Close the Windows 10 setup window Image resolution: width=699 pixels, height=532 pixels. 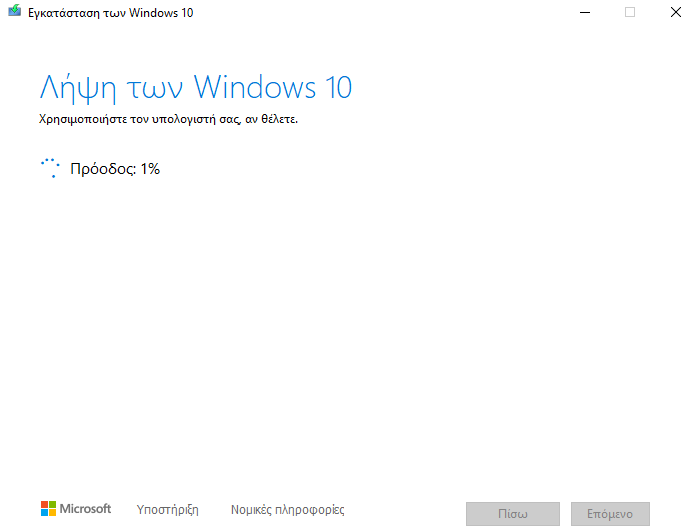(x=676, y=12)
